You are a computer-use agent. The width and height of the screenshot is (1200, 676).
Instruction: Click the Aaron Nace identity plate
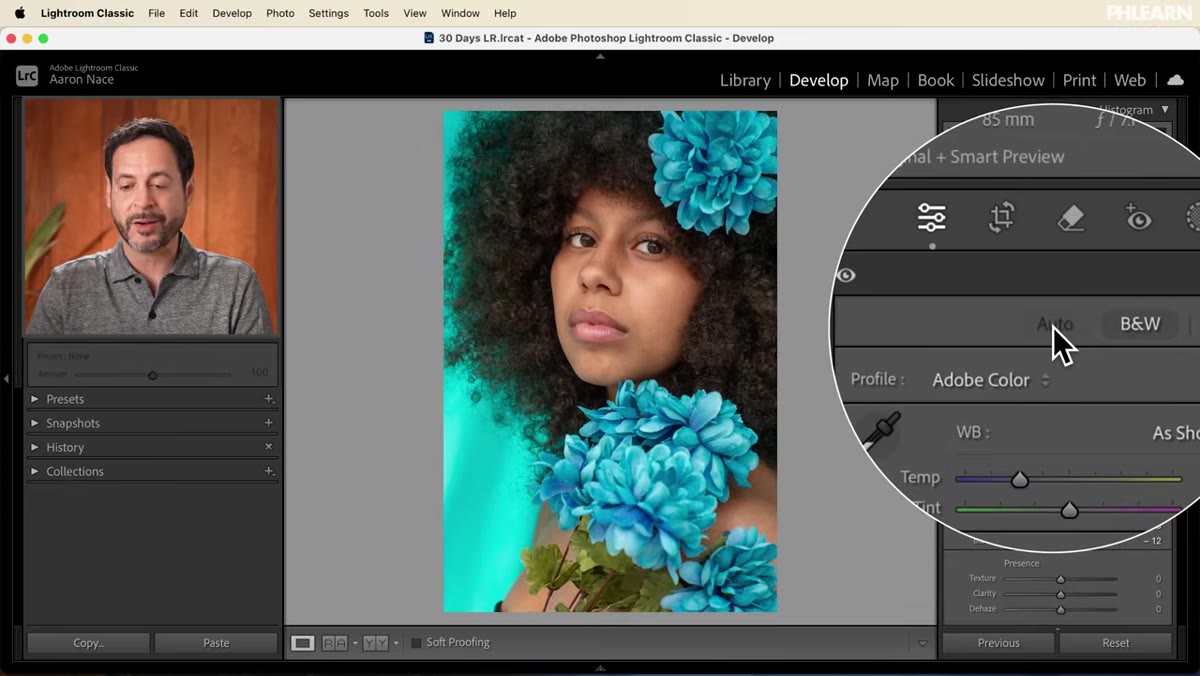82,80
